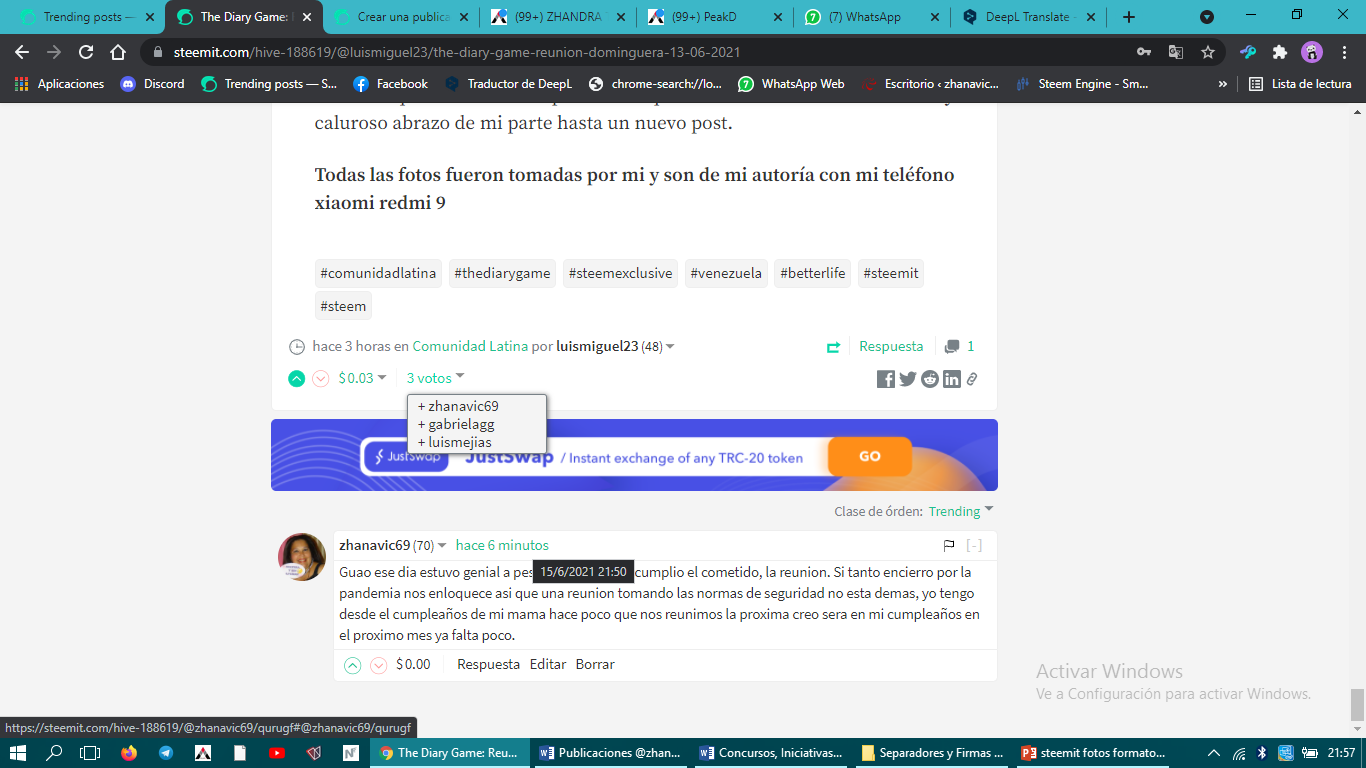
Task: Change sort order from Trending dropdown
Action: (x=961, y=511)
